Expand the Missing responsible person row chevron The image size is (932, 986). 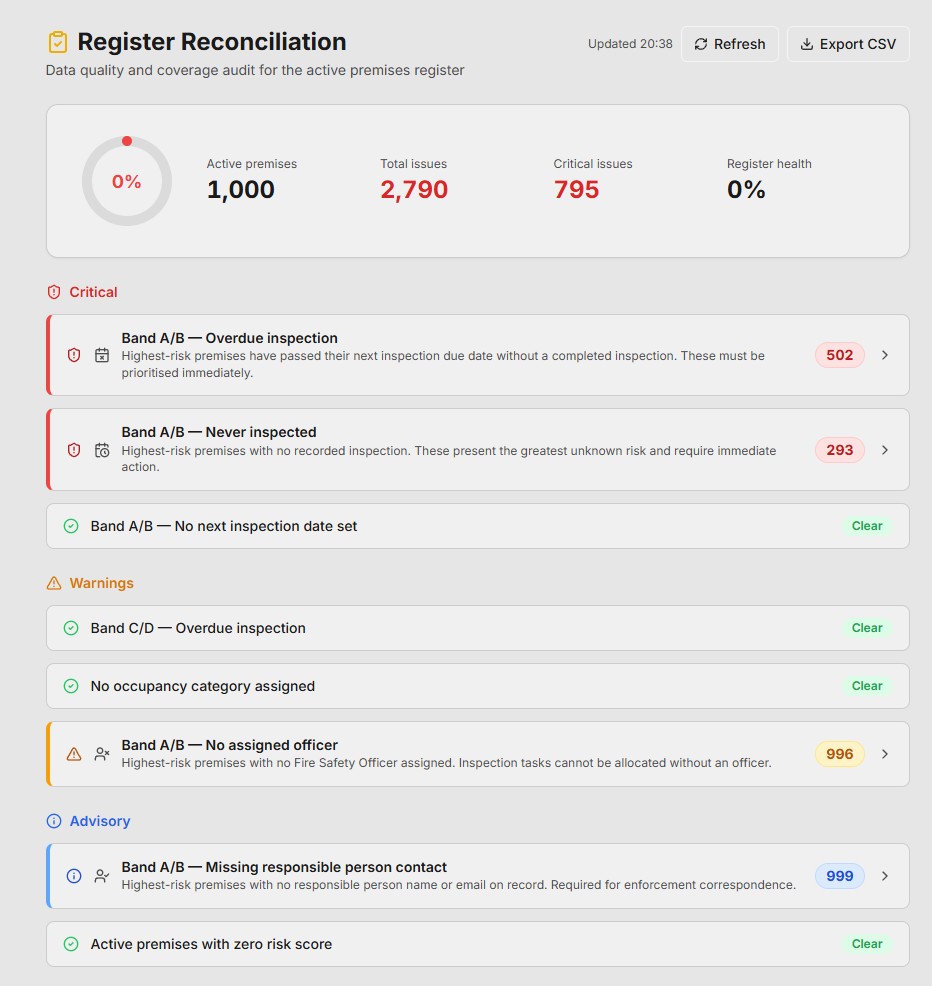(885, 876)
